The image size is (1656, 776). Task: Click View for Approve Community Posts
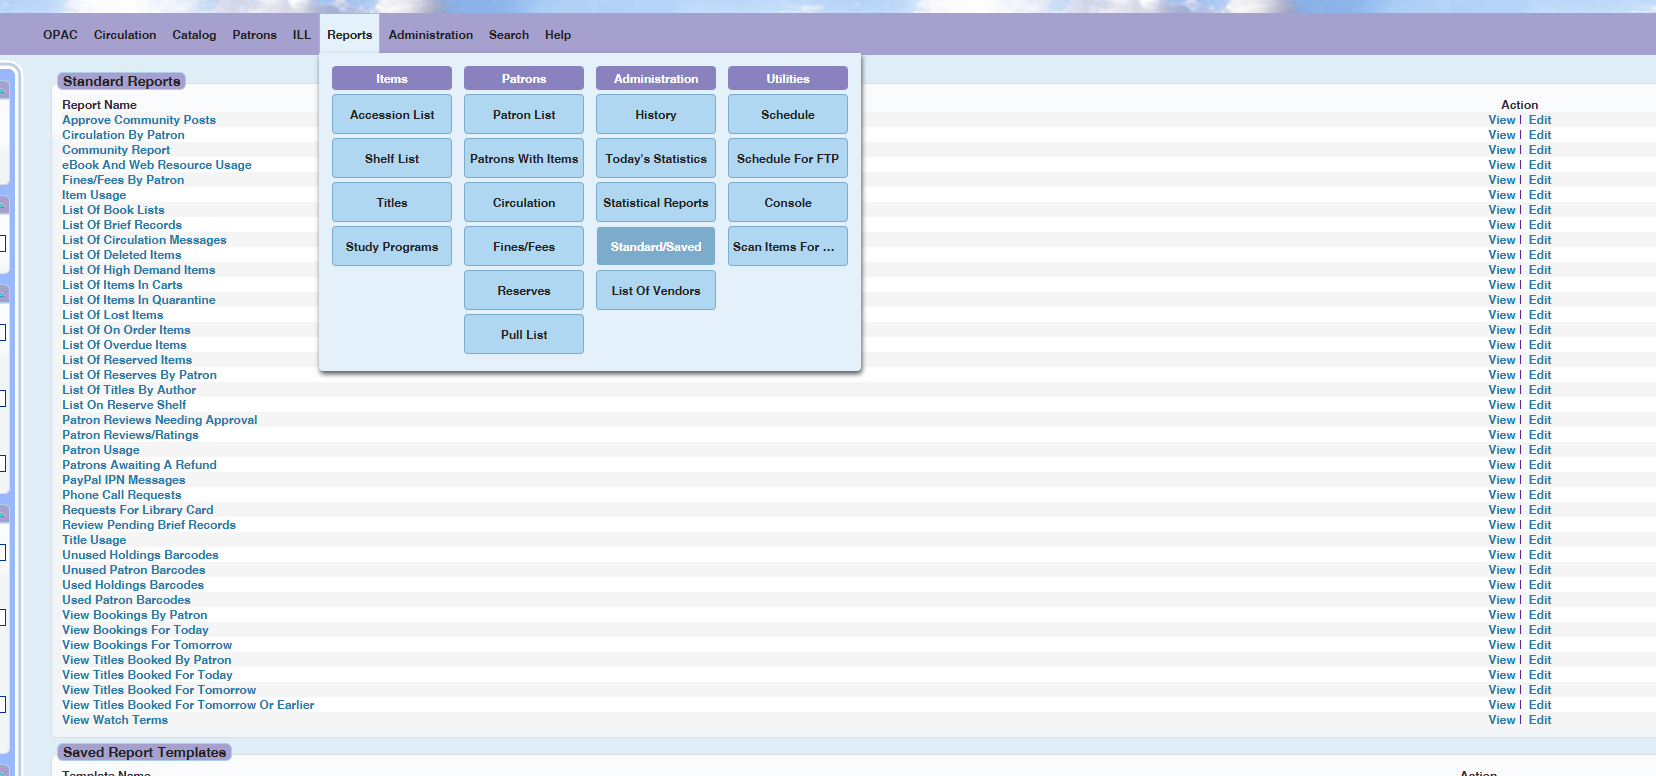pos(1502,120)
